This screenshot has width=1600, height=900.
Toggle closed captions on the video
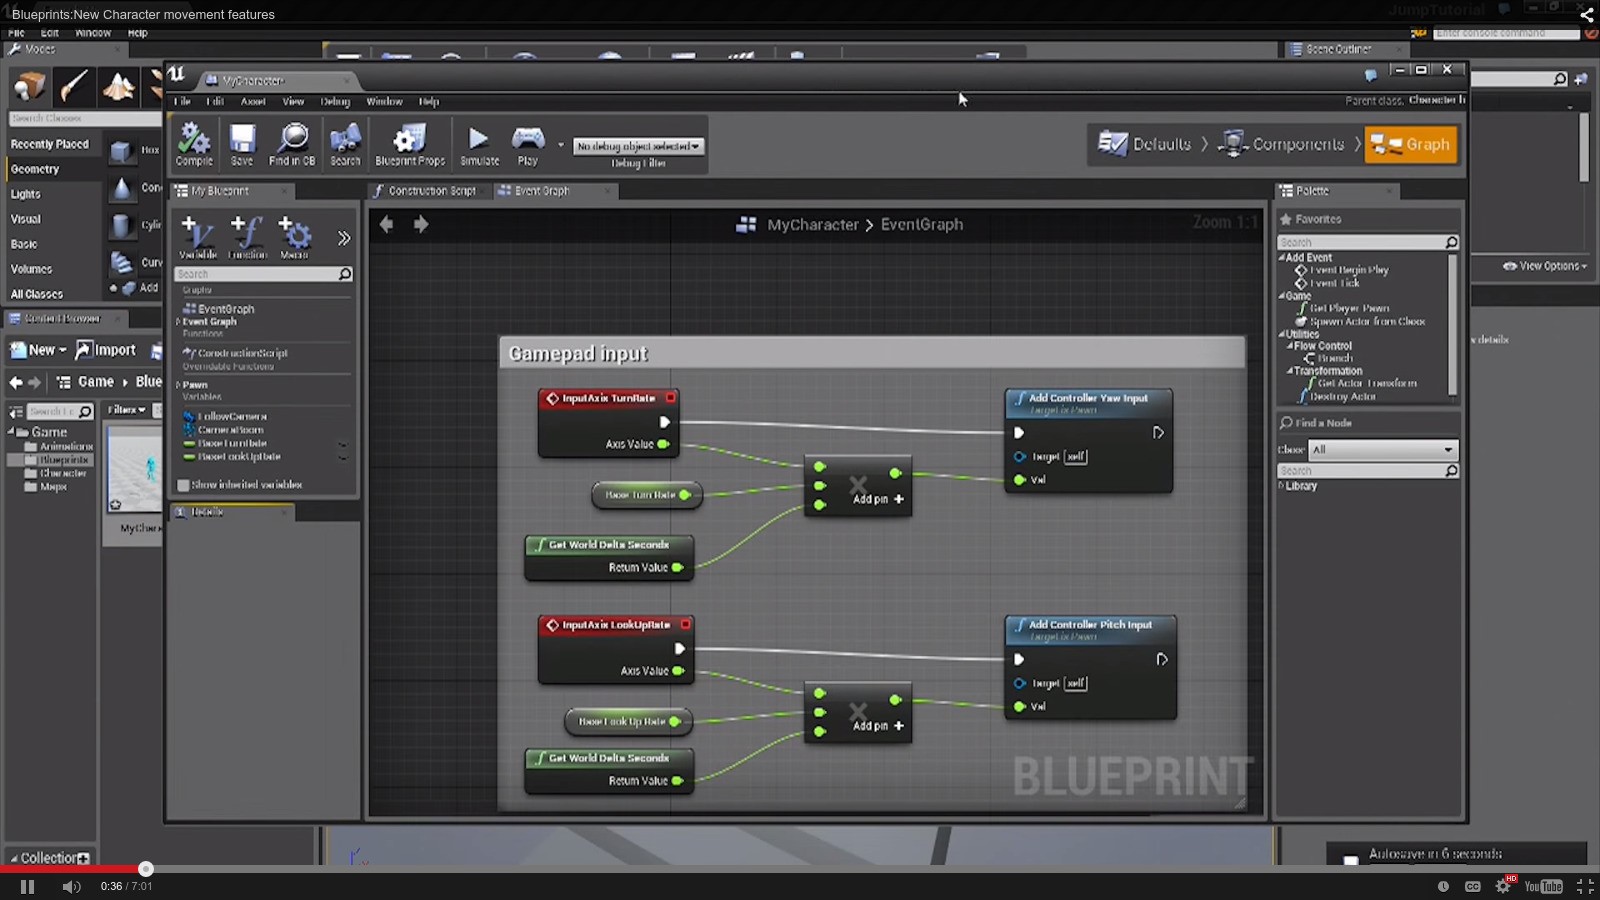pyautogui.click(x=1473, y=886)
